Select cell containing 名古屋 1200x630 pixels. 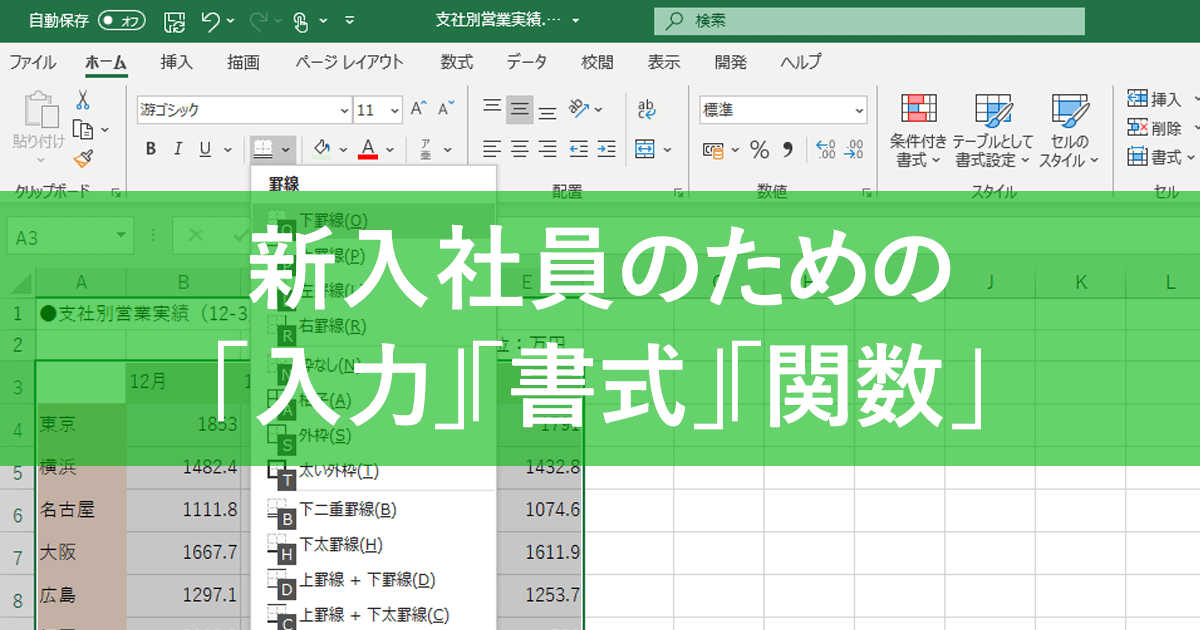(81, 510)
